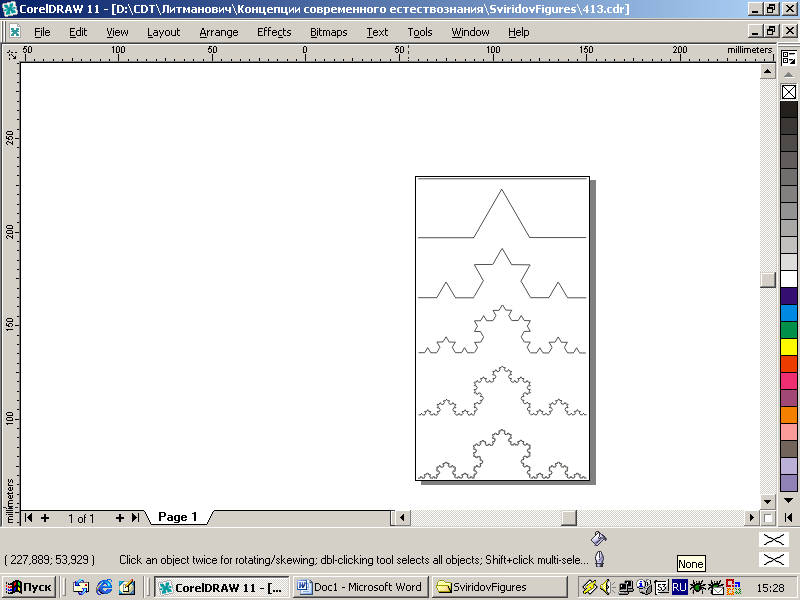Click the cursor coordinates readout in status bar

(49, 560)
